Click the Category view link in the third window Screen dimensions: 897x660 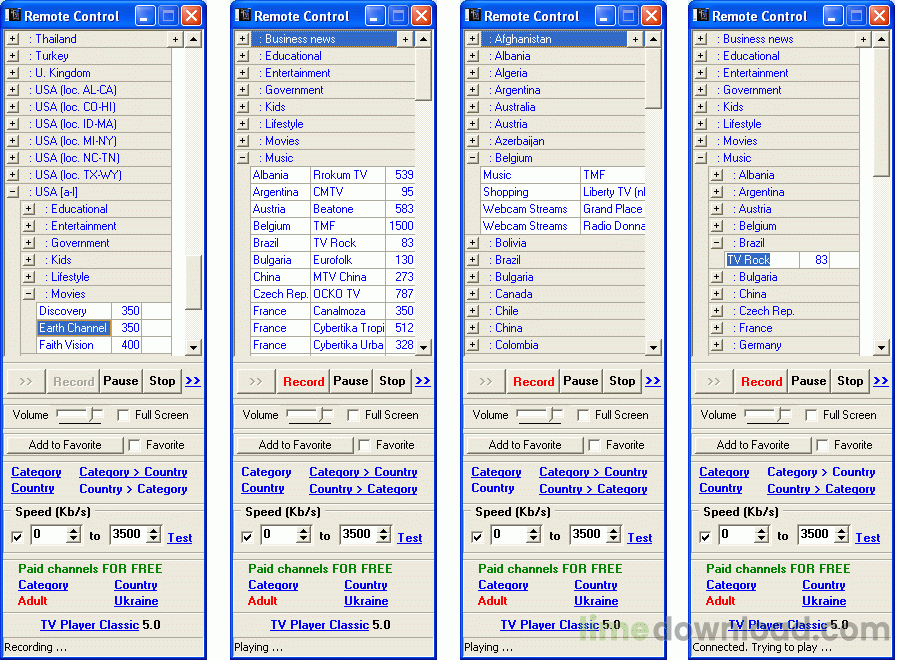pyautogui.click(x=496, y=472)
